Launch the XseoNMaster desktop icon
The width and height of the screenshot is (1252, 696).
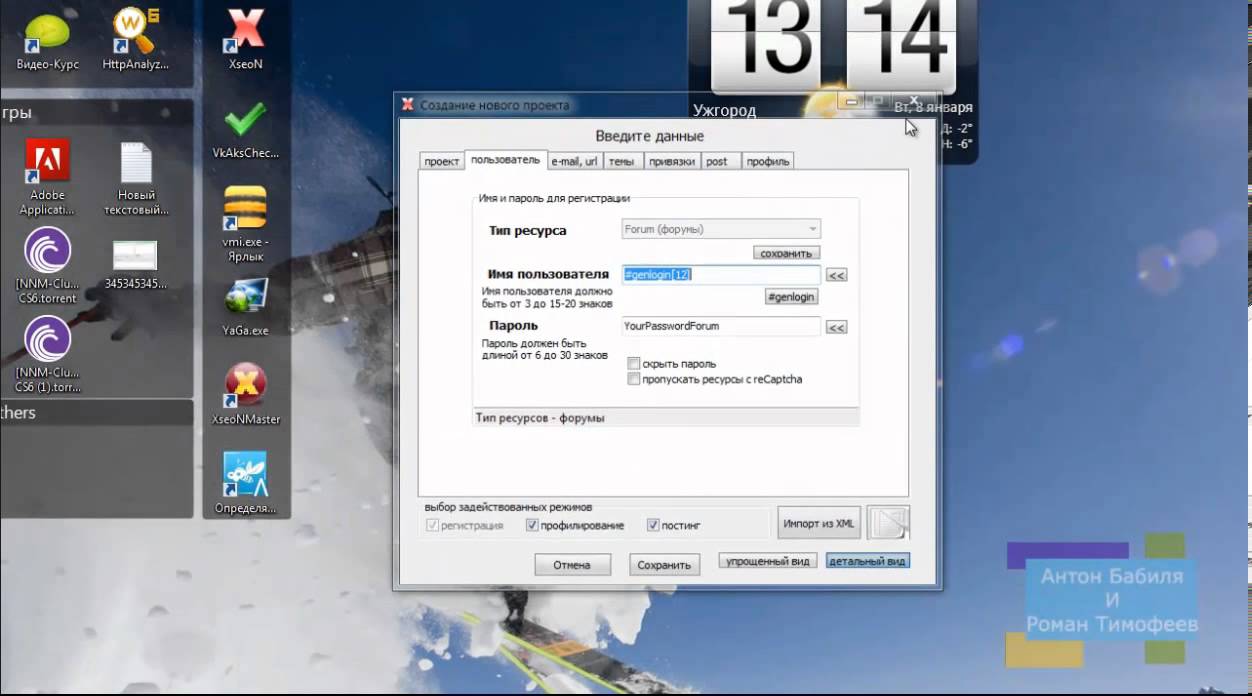coord(245,393)
